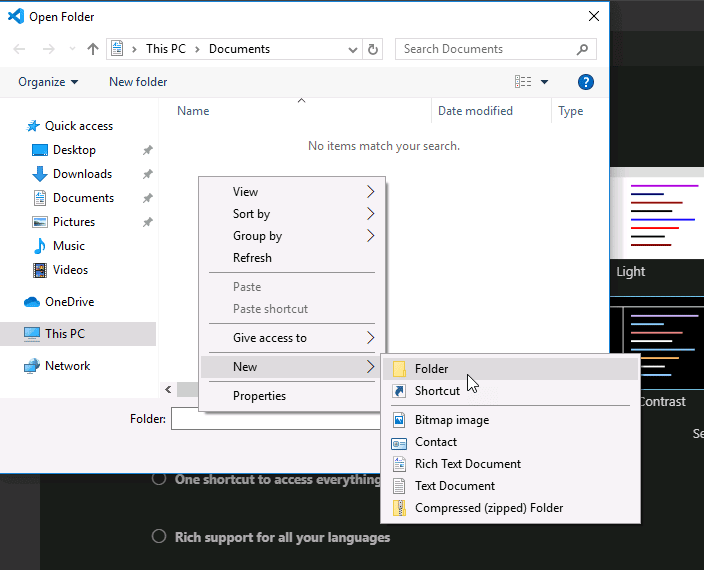Image resolution: width=704 pixels, height=570 pixels.
Task: Open Properties from the context menu
Action: pos(259,396)
